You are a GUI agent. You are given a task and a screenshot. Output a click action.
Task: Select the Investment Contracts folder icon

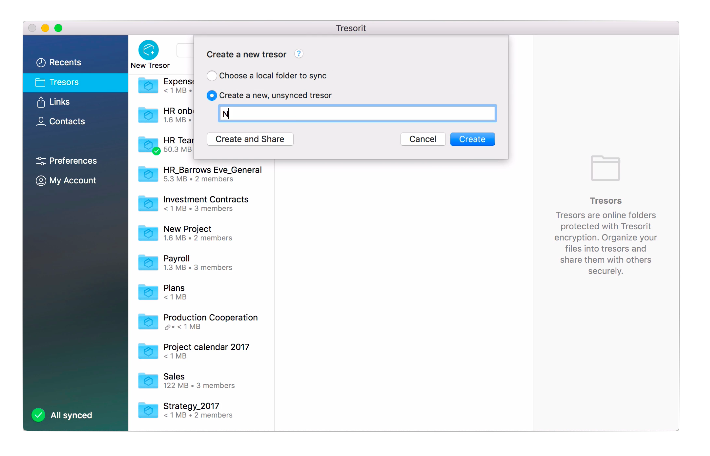pyautogui.click(x=148, y=203)
